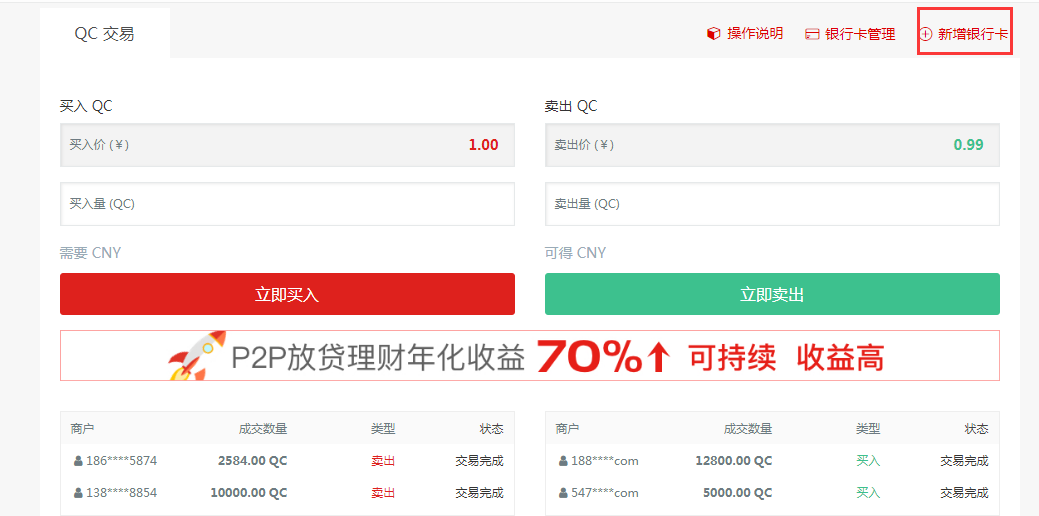
Task: Select the QC 交易 tab
Action: (105, 33)
